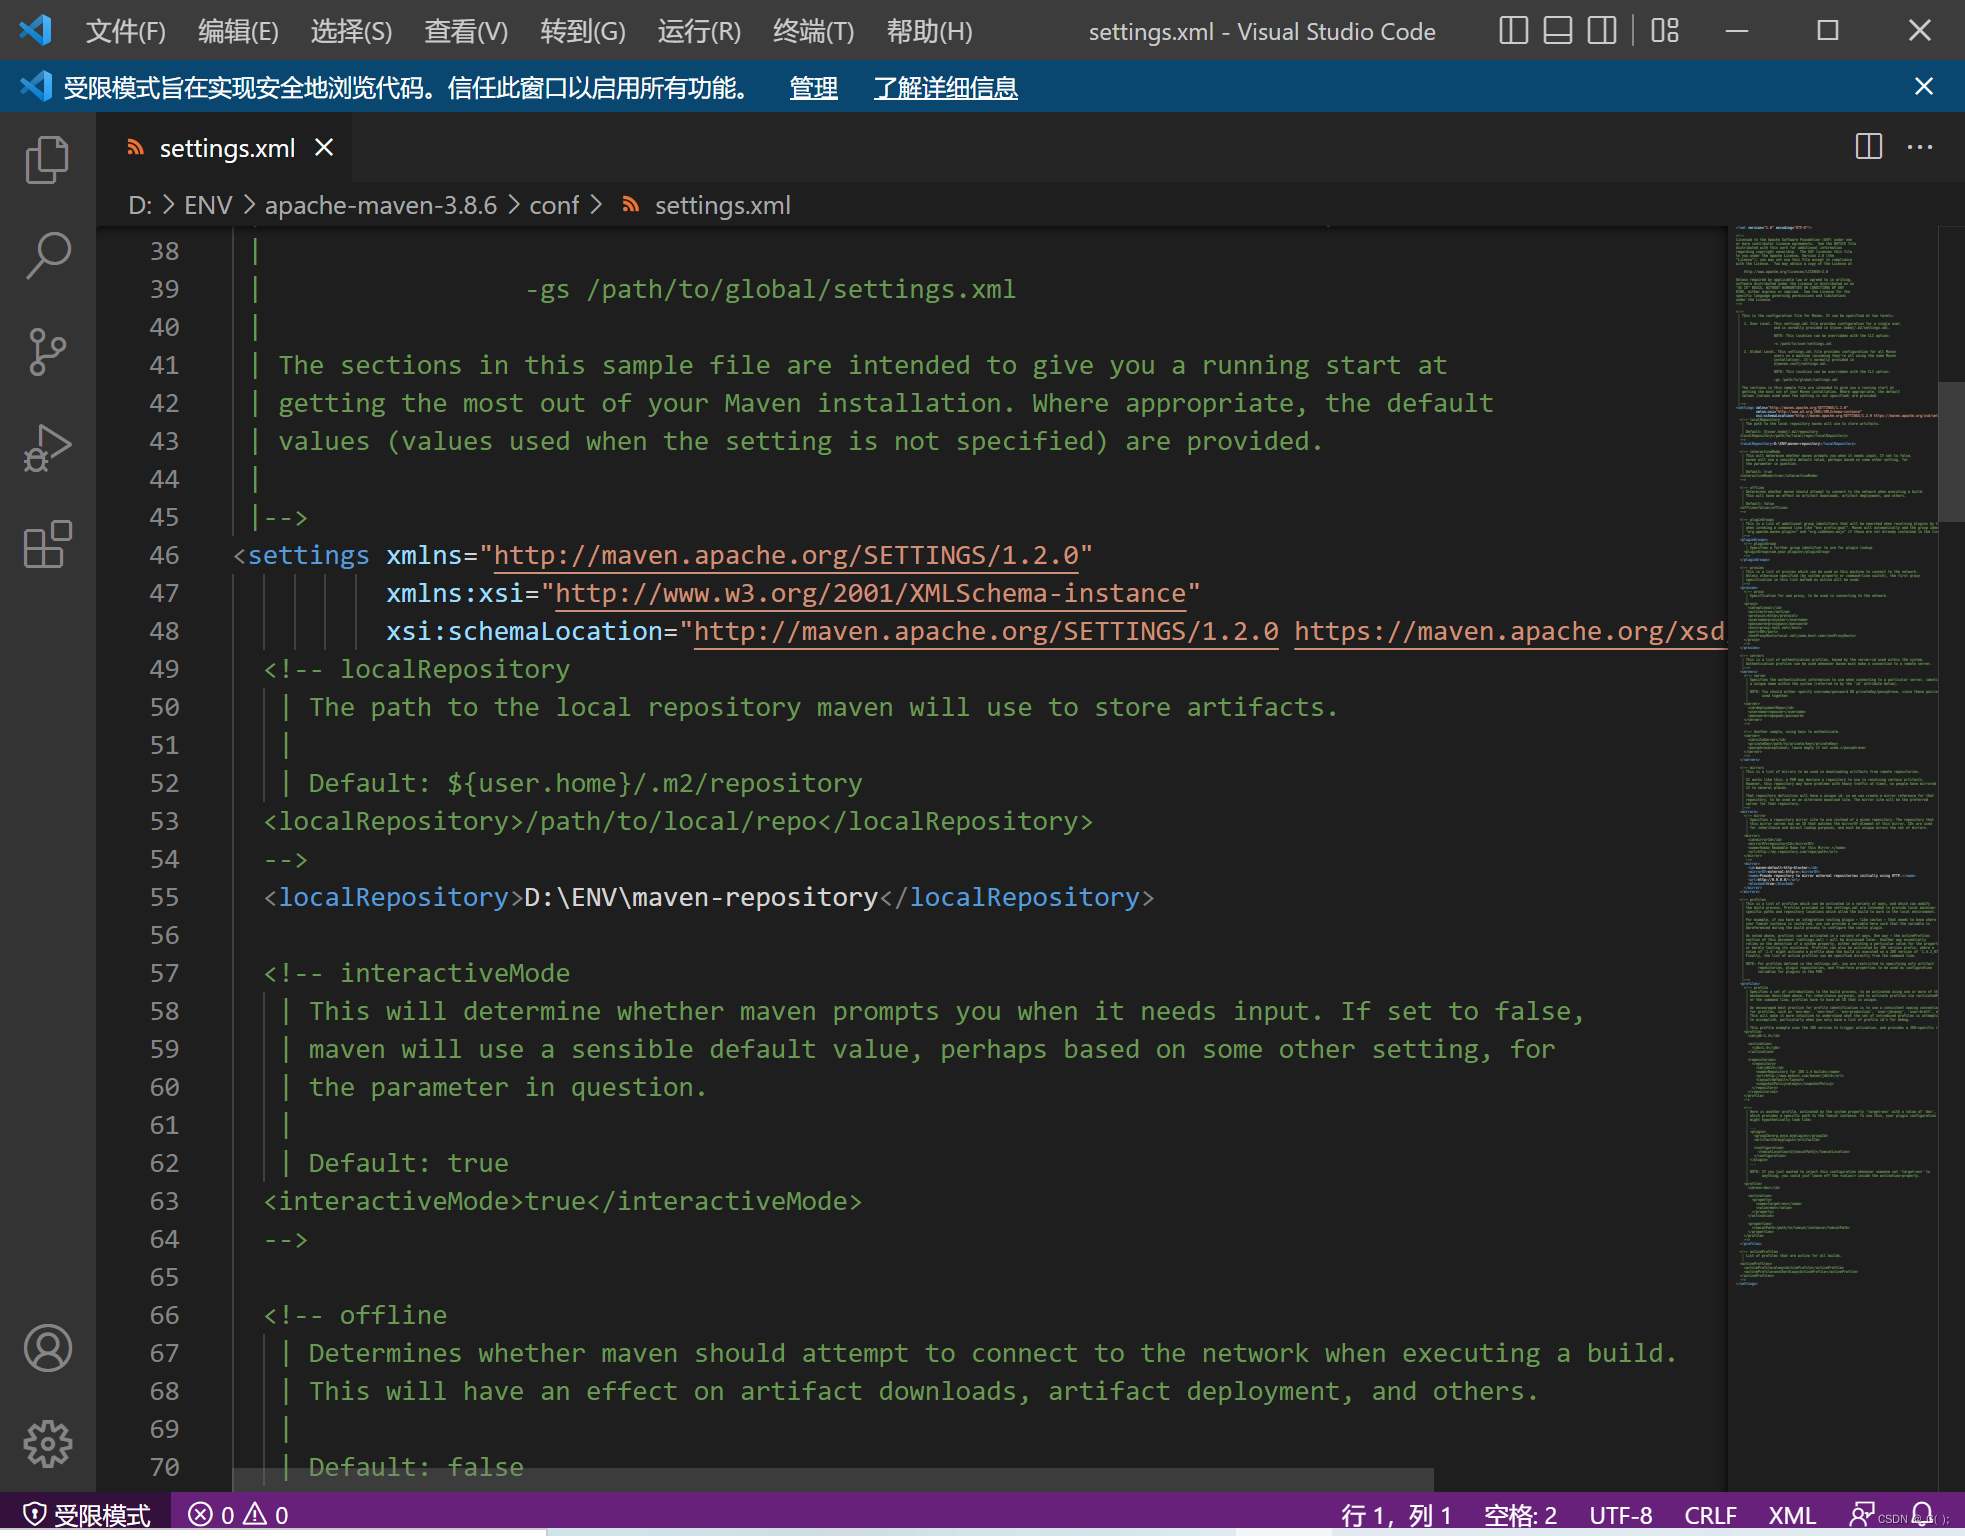Close the settings.xml tab

[x=324, y=148]
